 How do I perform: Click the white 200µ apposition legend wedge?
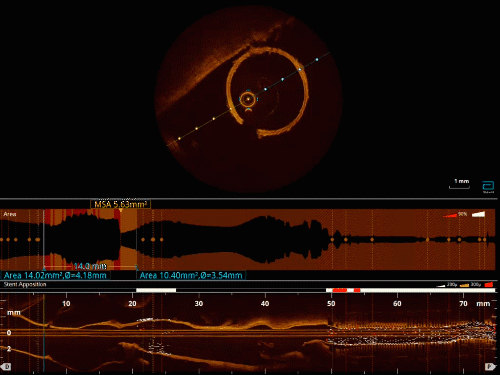coord(441,285)
